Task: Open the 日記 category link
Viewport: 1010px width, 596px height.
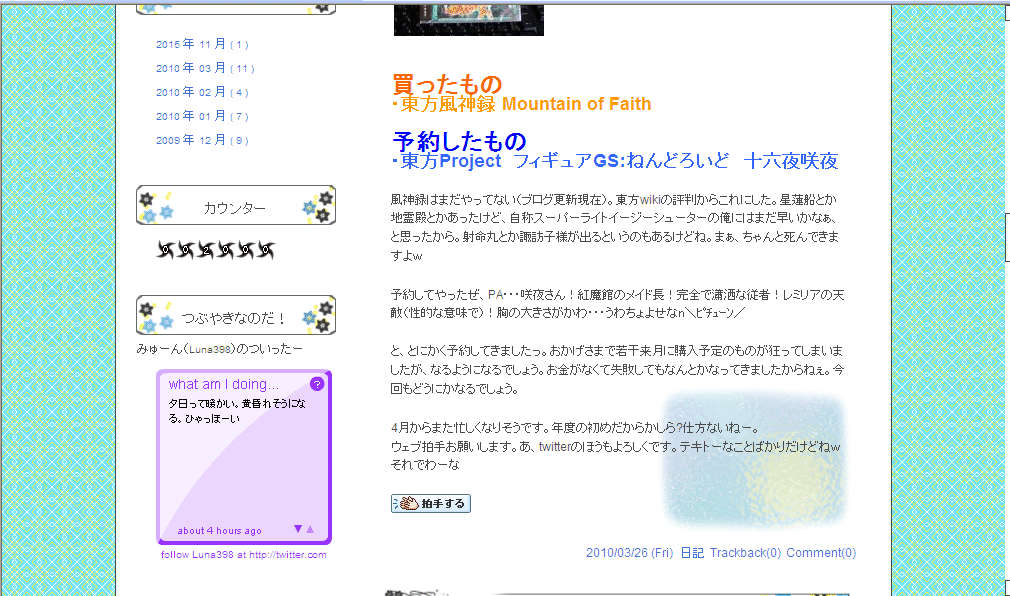Action: [692, 553]
